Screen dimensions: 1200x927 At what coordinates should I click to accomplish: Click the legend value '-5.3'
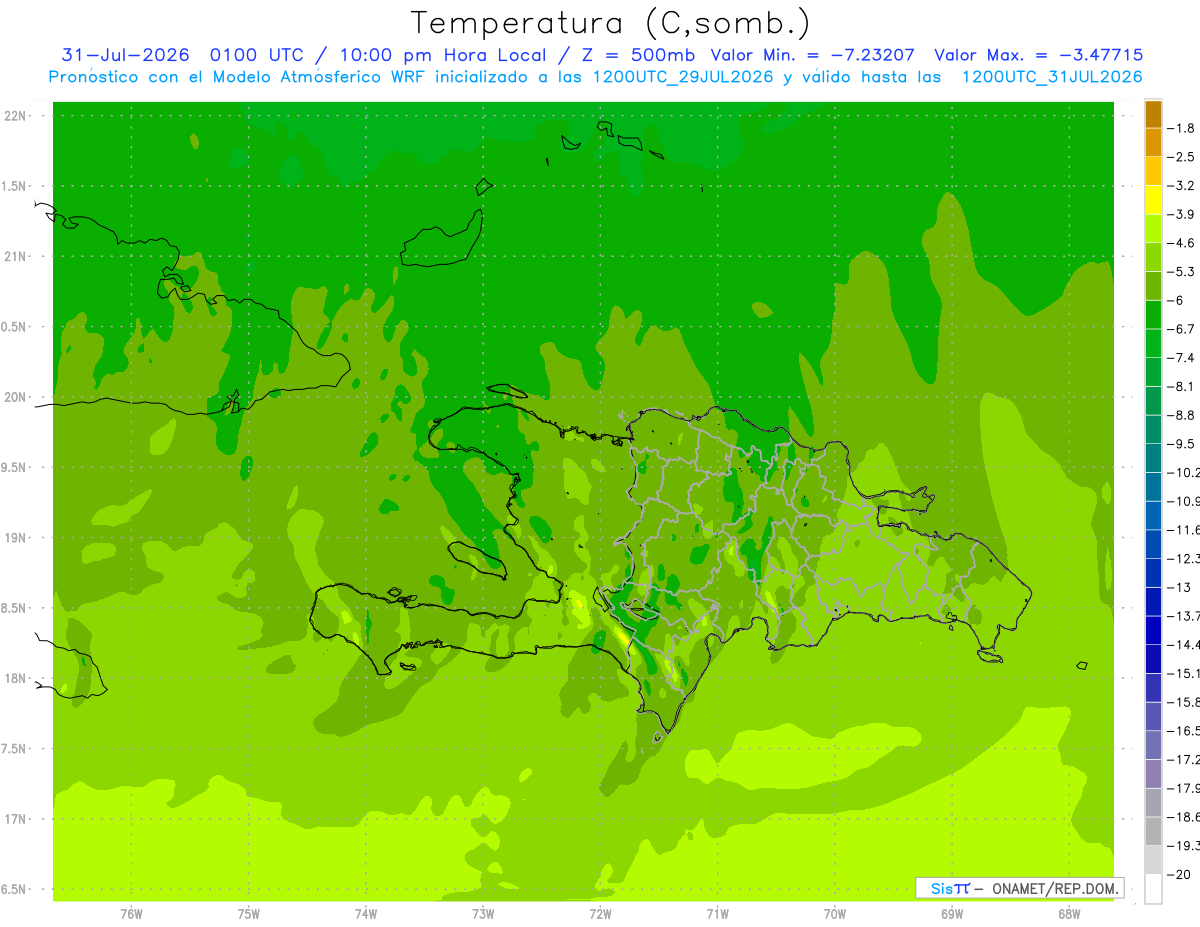[1181, 271]
